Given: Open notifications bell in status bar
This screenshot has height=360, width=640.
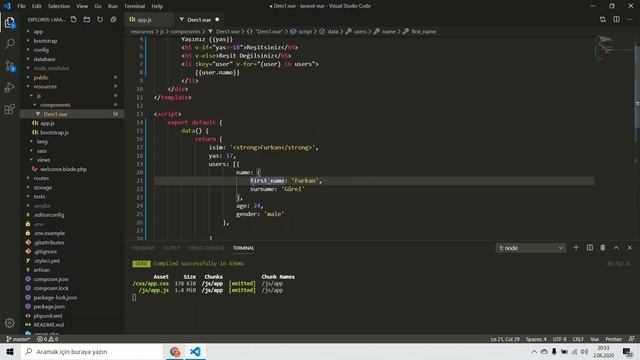Looking at the screenshot, I should pyautogui.click(x=632, y=339).
